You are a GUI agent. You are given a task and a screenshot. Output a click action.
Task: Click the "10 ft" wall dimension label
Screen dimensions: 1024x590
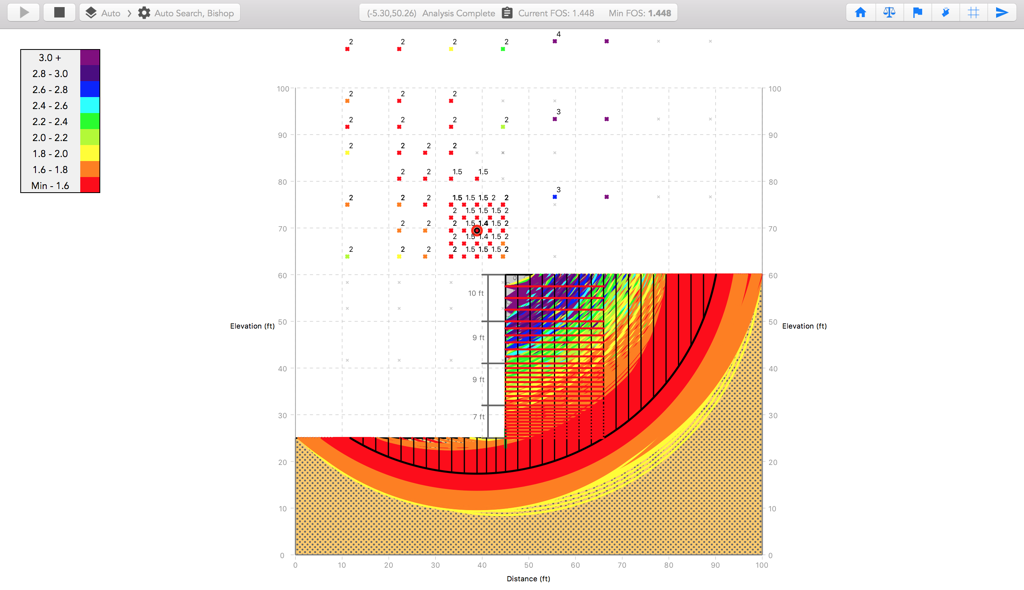point(476,293)
